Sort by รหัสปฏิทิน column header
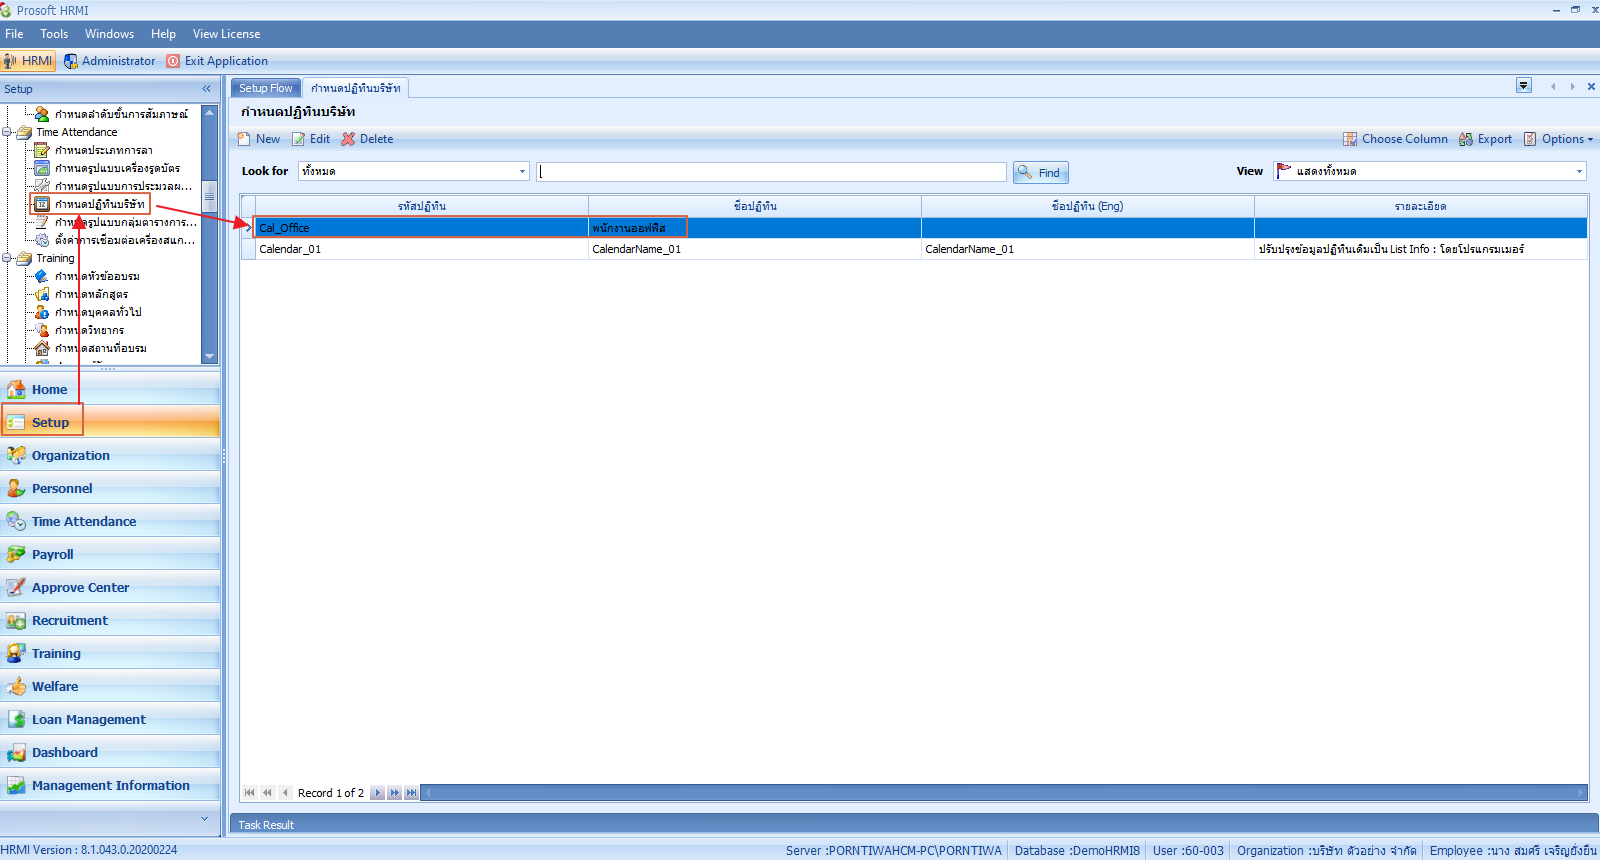 click(x=421, y=206)
